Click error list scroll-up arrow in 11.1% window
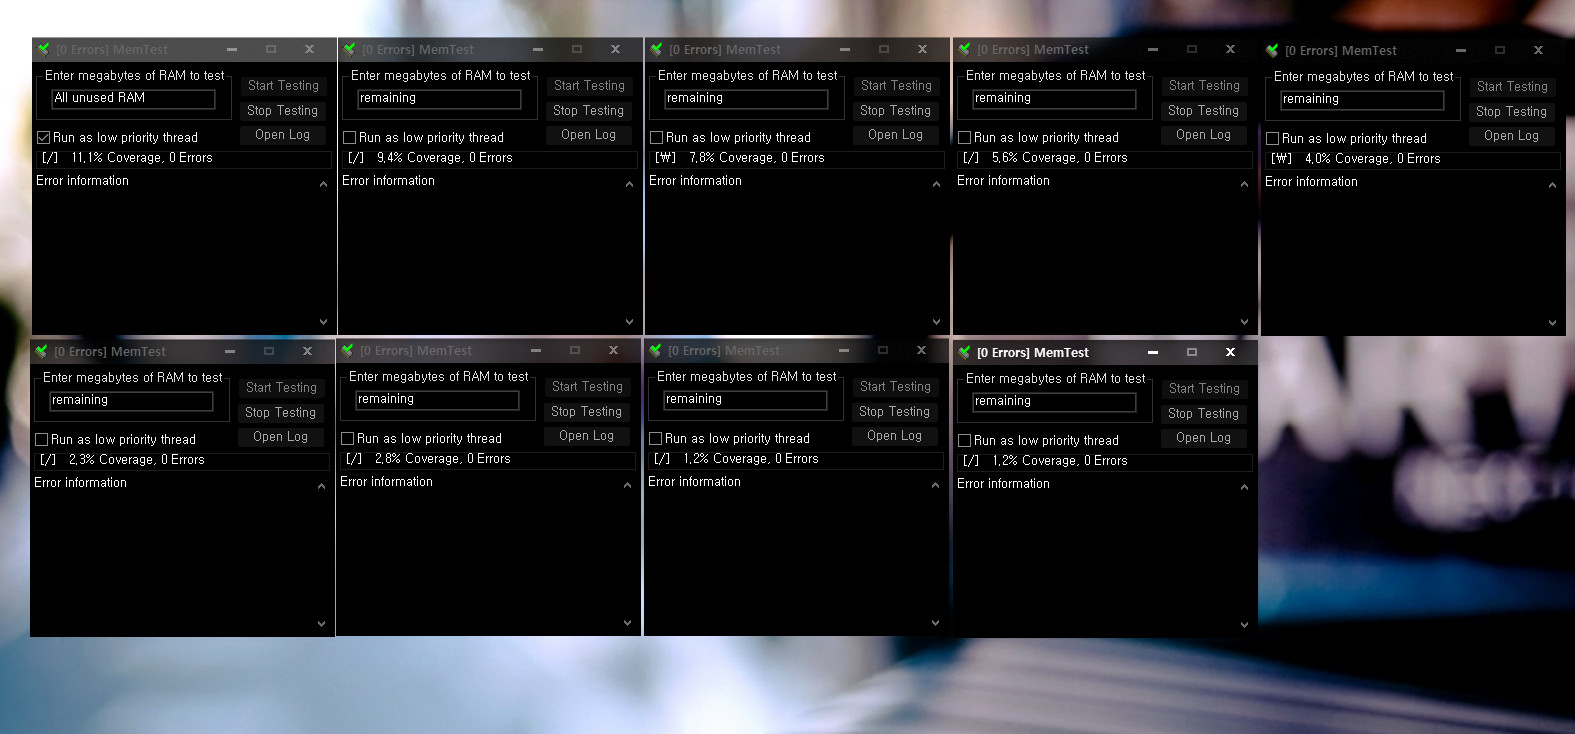The image size is (1575, 734). 323,184
